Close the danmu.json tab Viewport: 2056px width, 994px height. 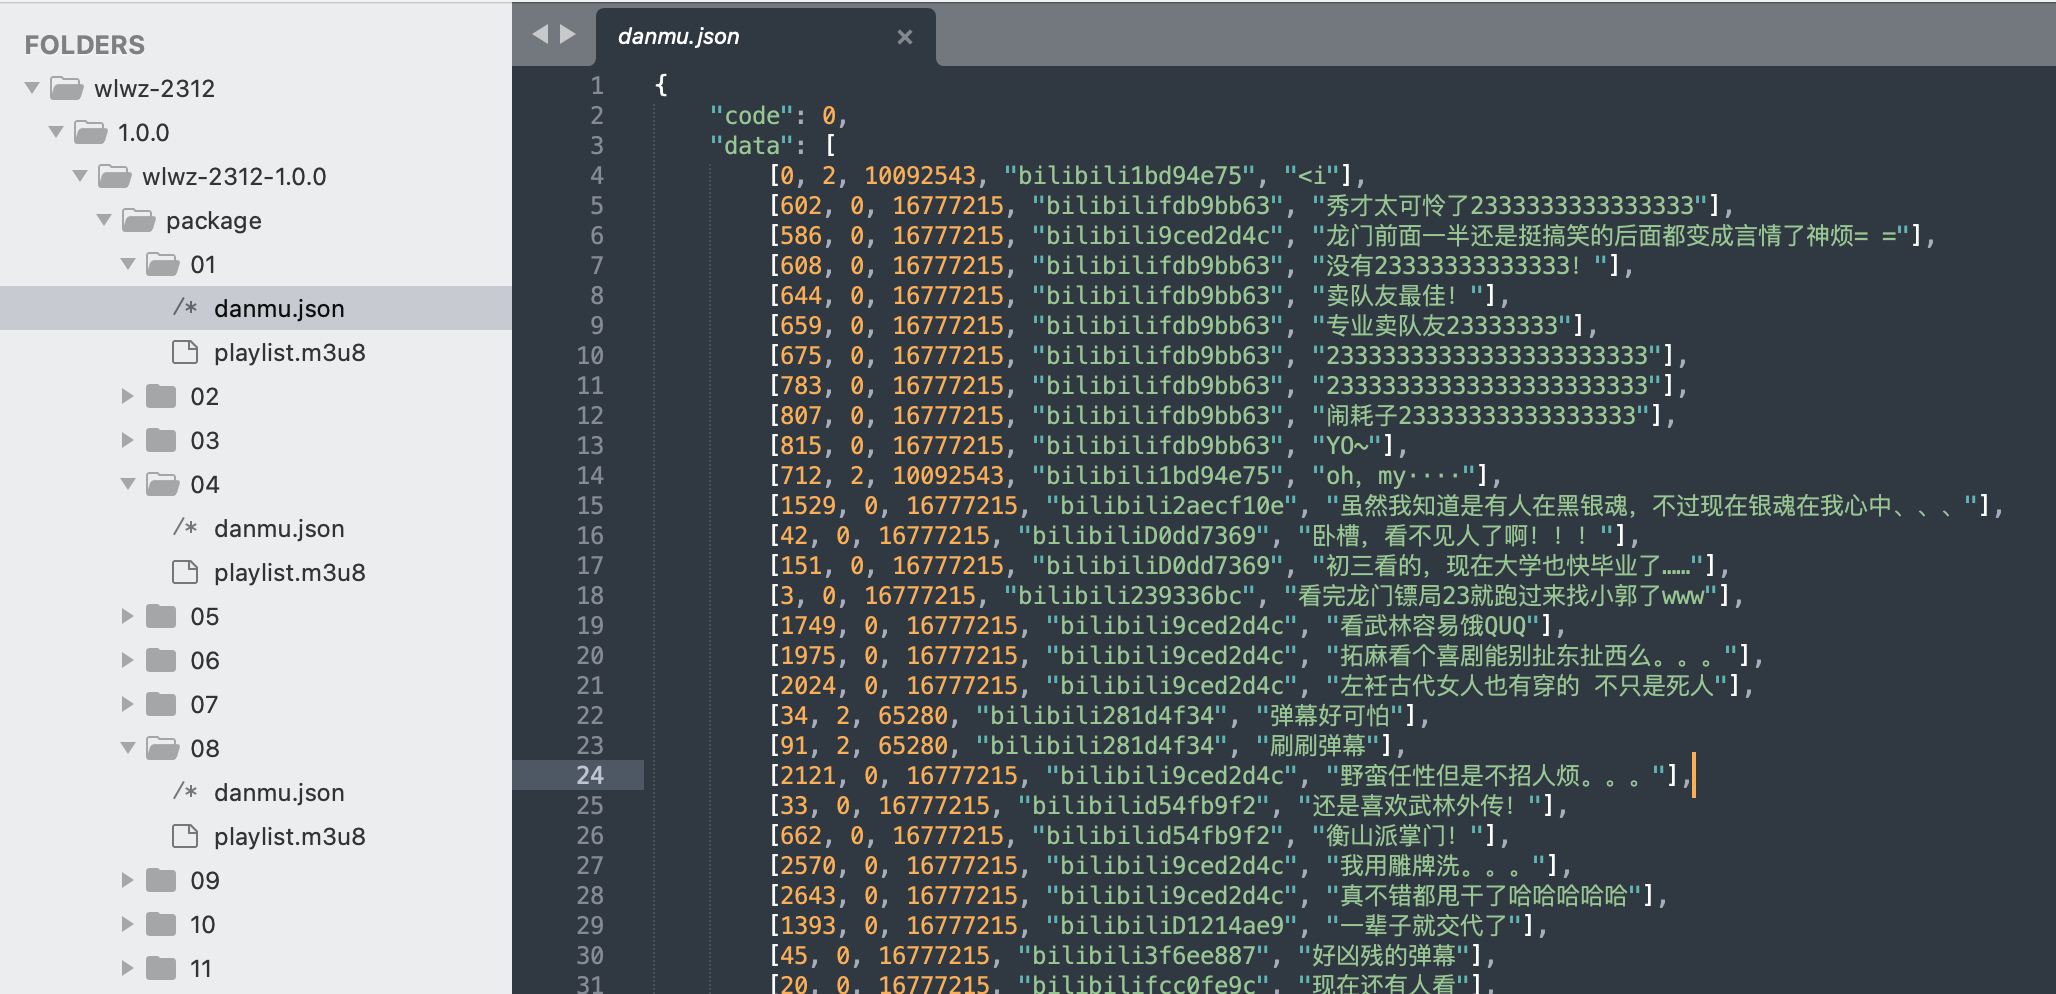point(904,37)
